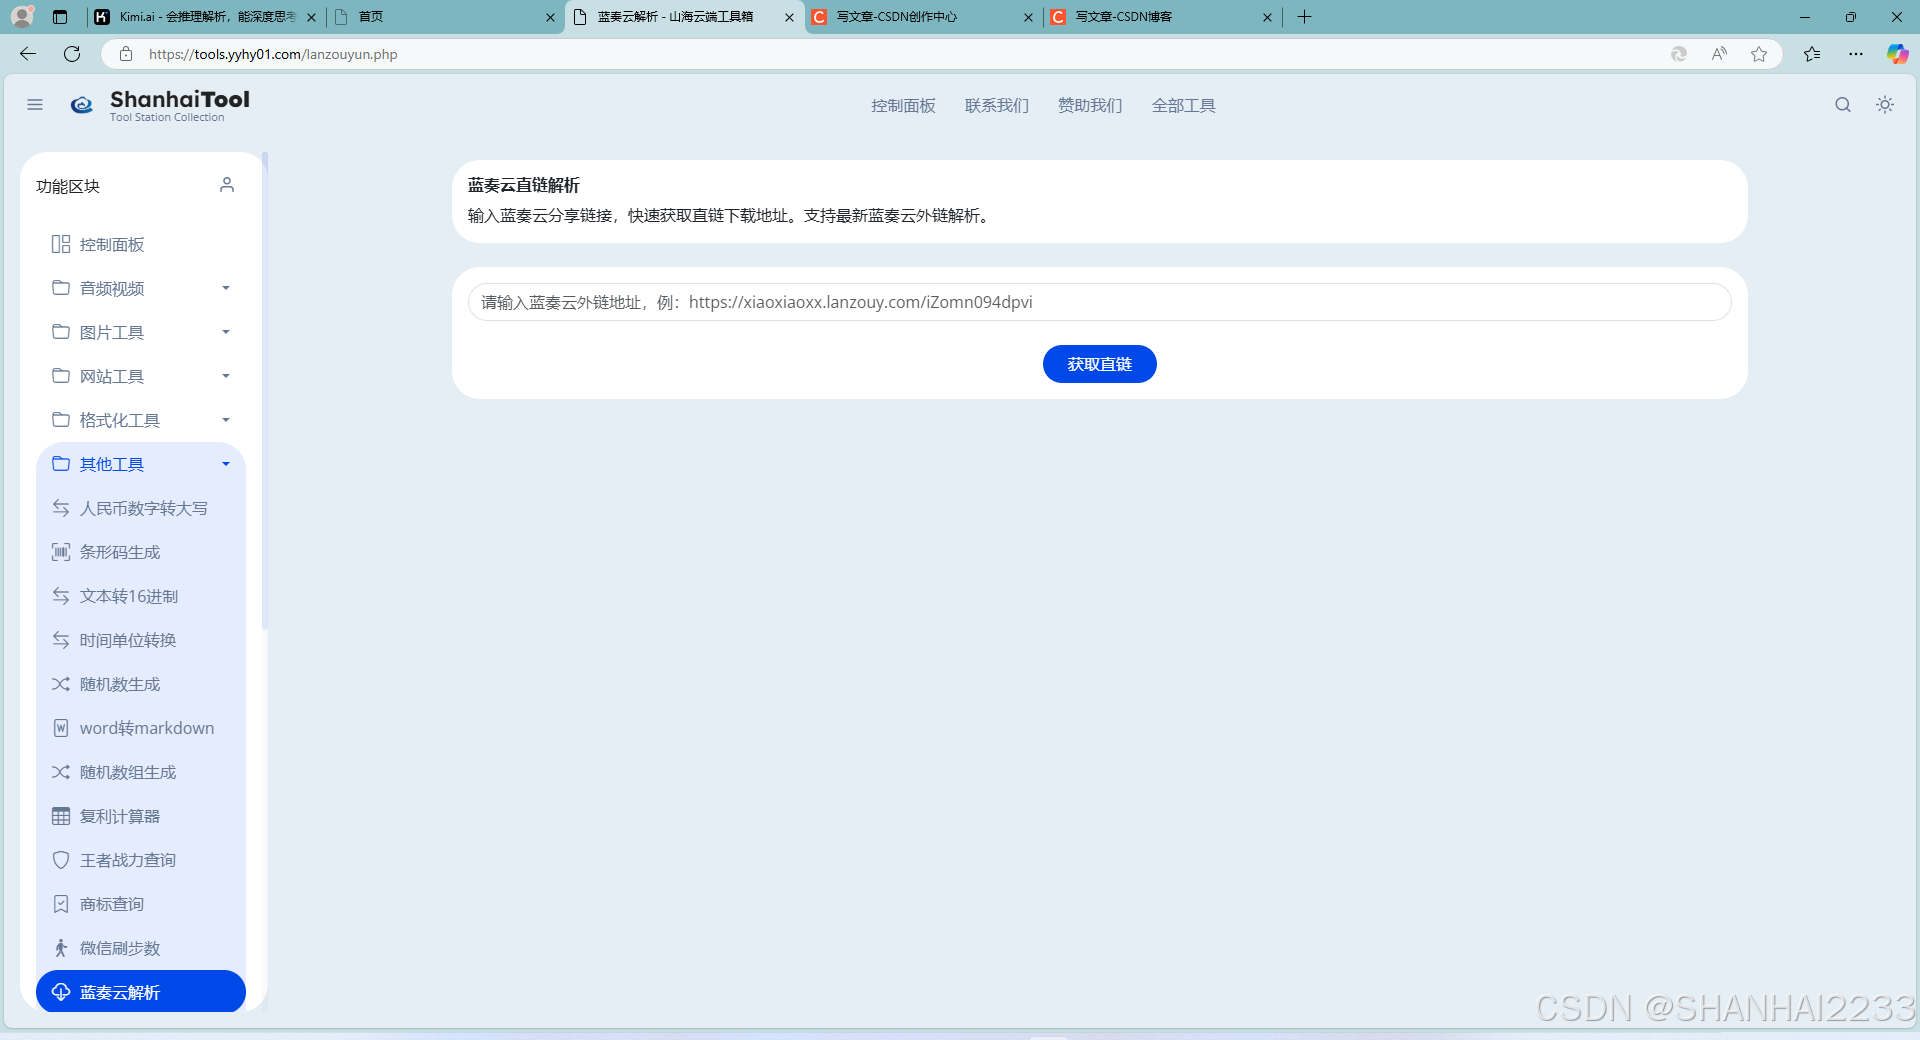This screenshot has width=1920, height=1040.
Task: Select the 王者战力查询 shield icon
Action: point(61,860)
